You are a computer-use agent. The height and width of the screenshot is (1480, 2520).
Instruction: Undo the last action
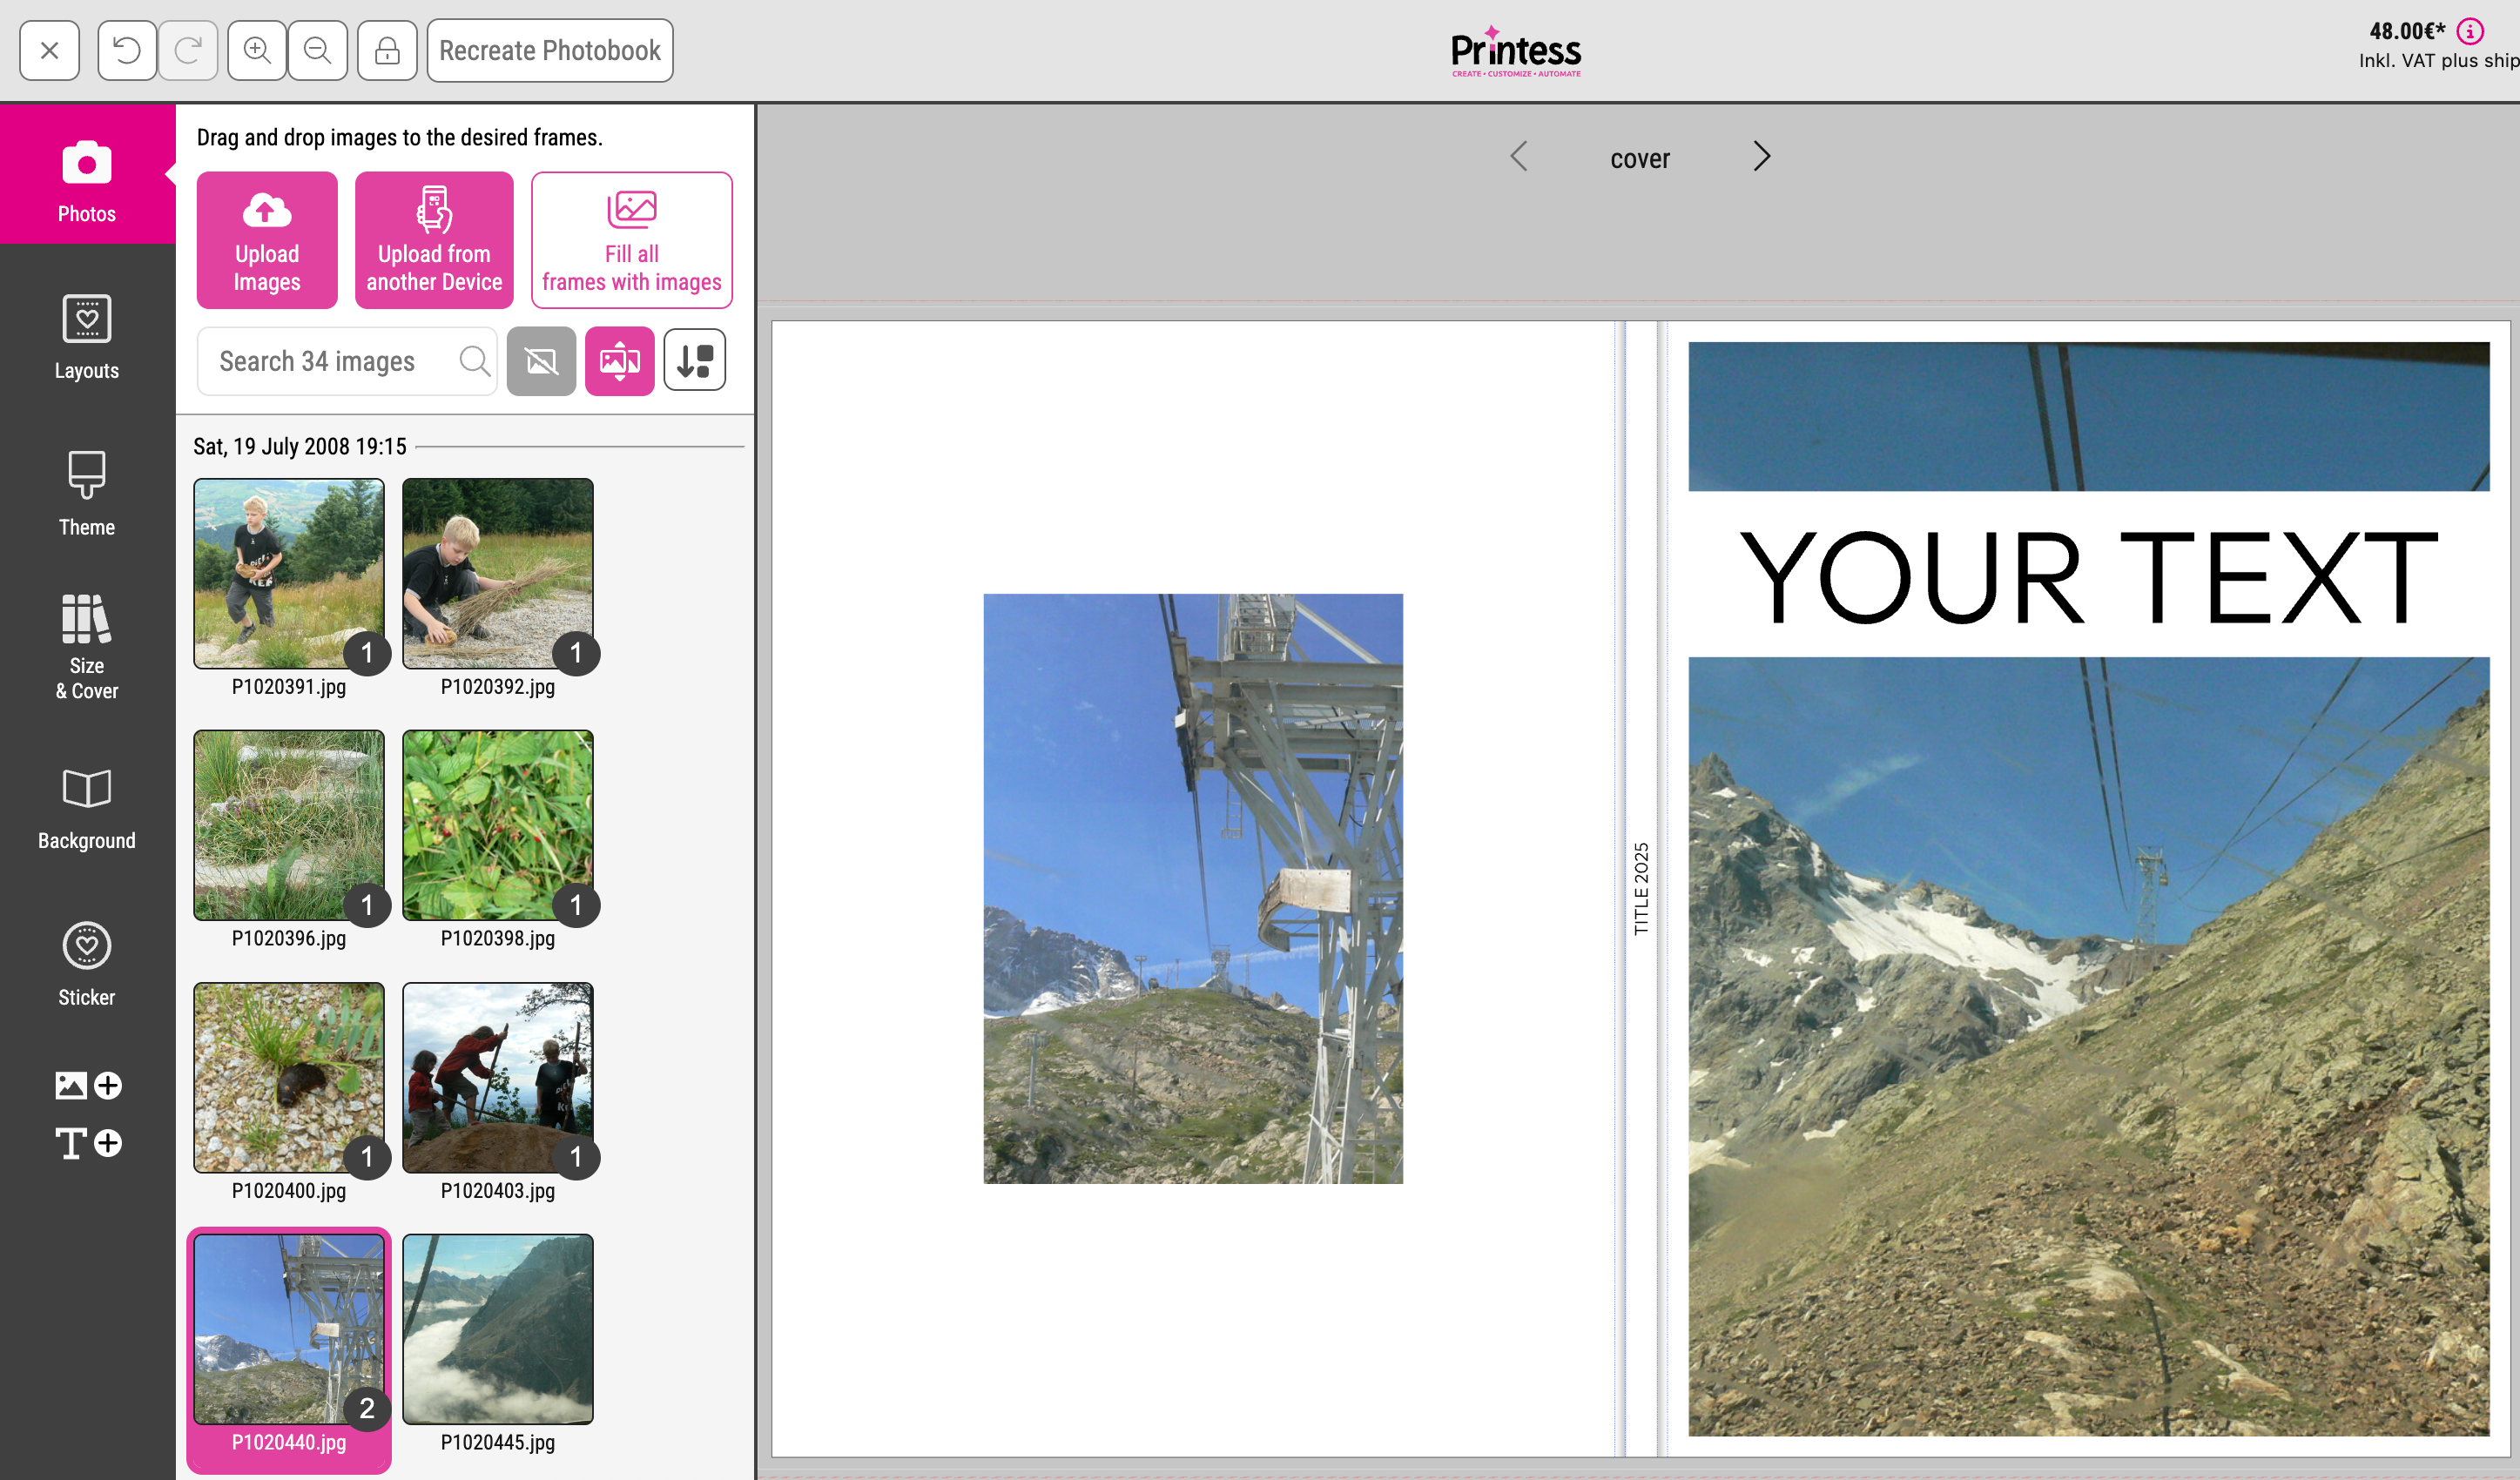click(x=127, y=50)
